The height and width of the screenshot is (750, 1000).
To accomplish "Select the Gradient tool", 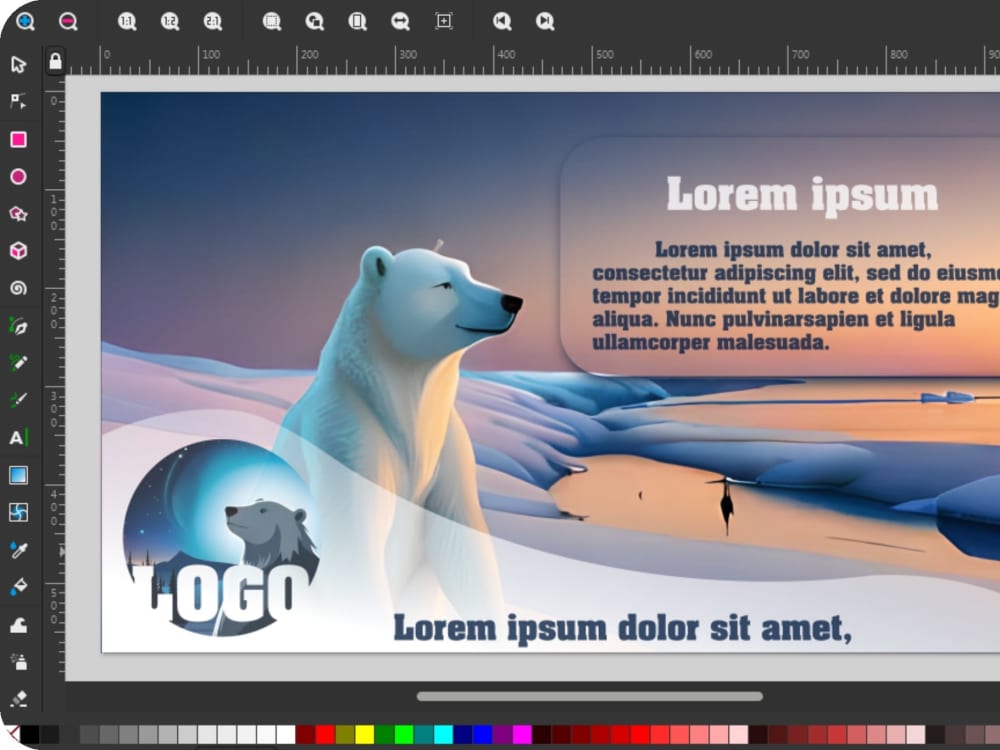I will [18, 475].
